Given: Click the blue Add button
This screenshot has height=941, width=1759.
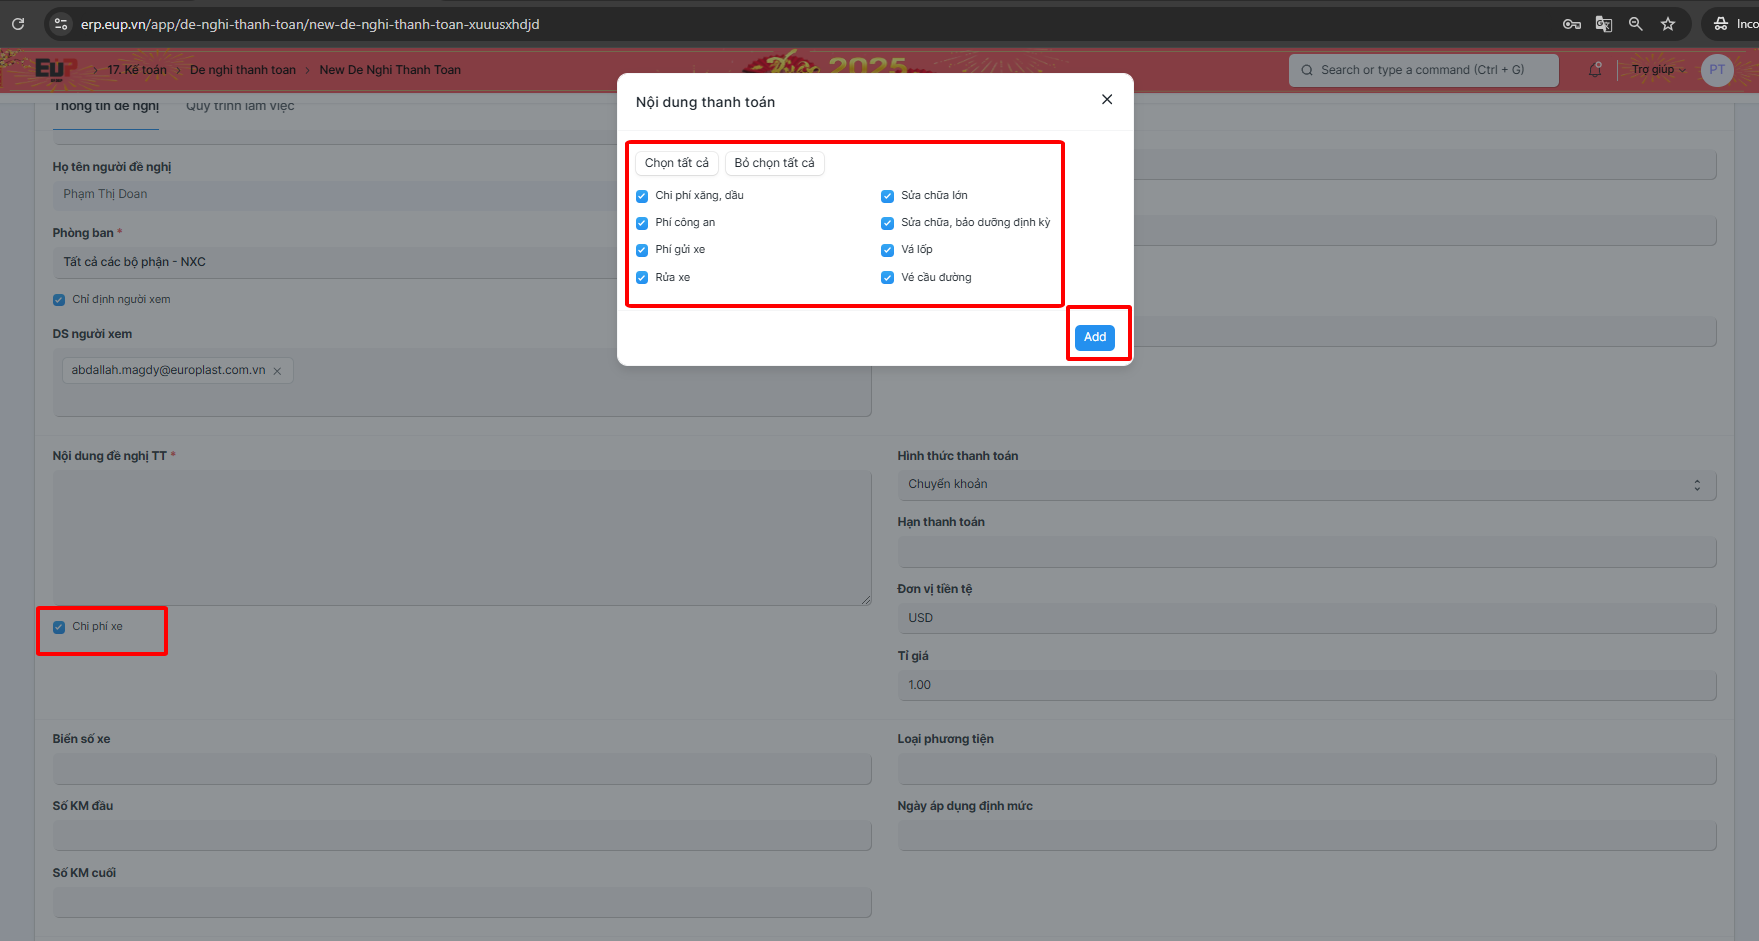Looking at the screenshot, I should (x=1094, y=337).
